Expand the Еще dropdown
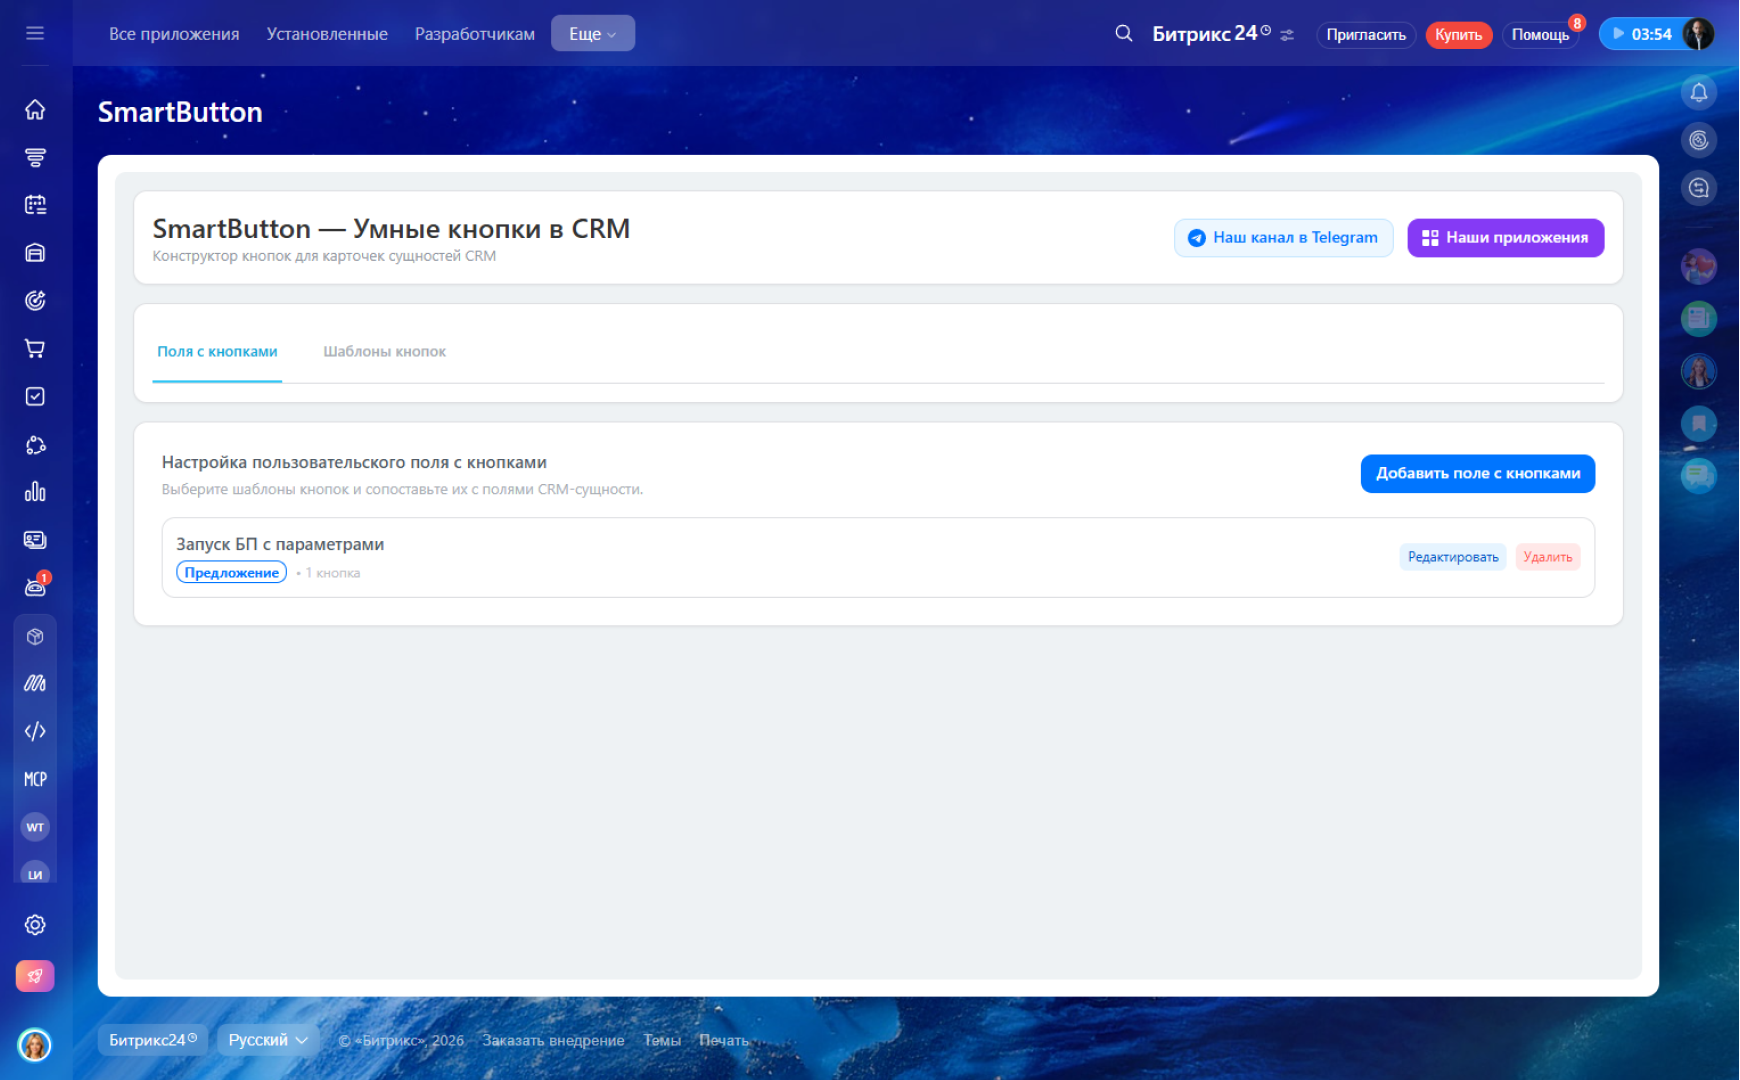The width and height of the screenshot is (1740, 1080). click(x=593, y=34)
